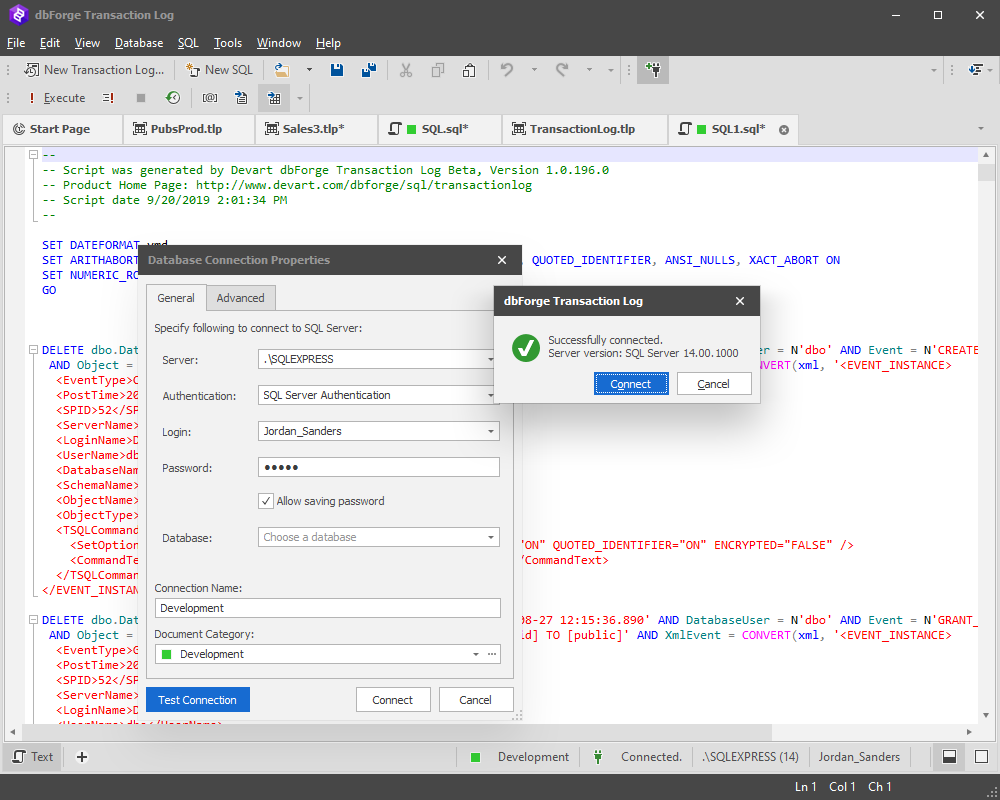The width and height of the screenshot is (1000, 800).
Task: Open the Edit menu
Action: point(50,43)
